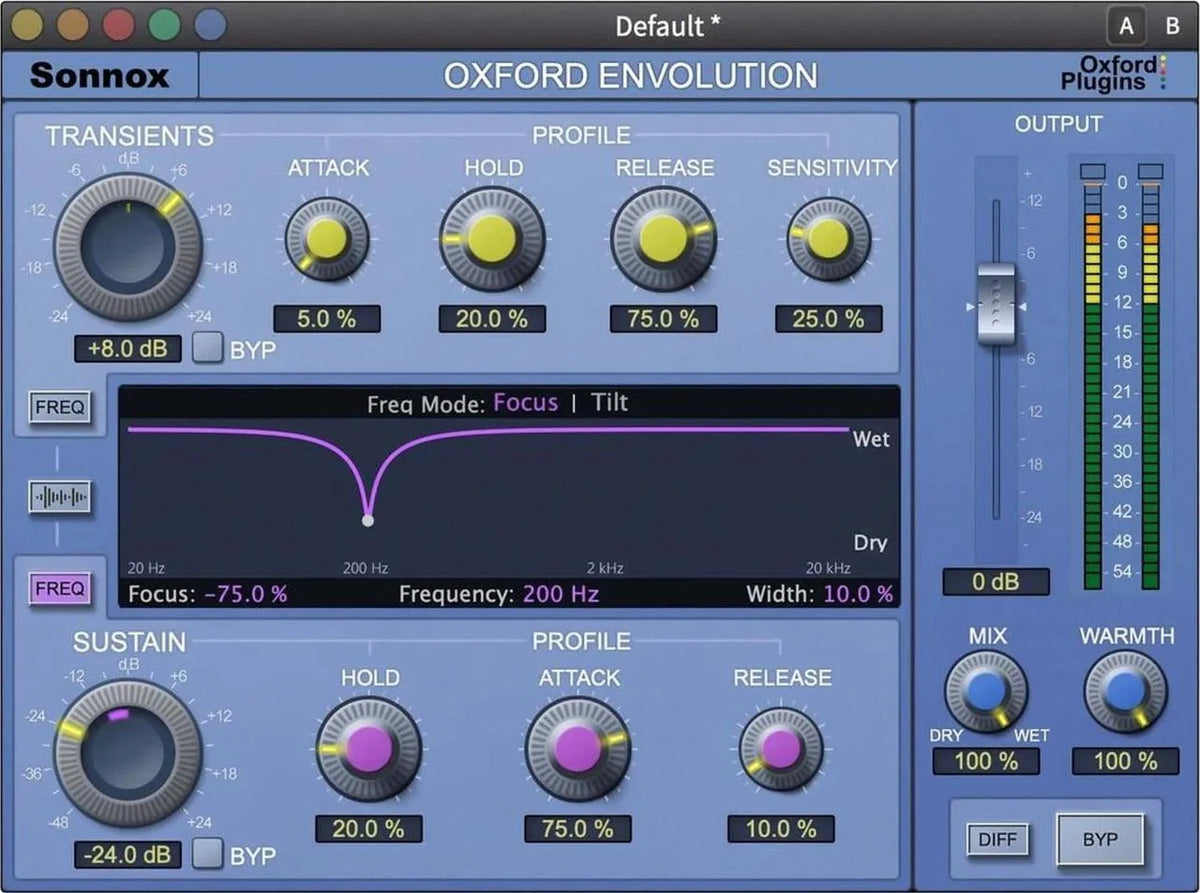
Task: Adjust the Sustain gain knob
Action: click(131, 750)
